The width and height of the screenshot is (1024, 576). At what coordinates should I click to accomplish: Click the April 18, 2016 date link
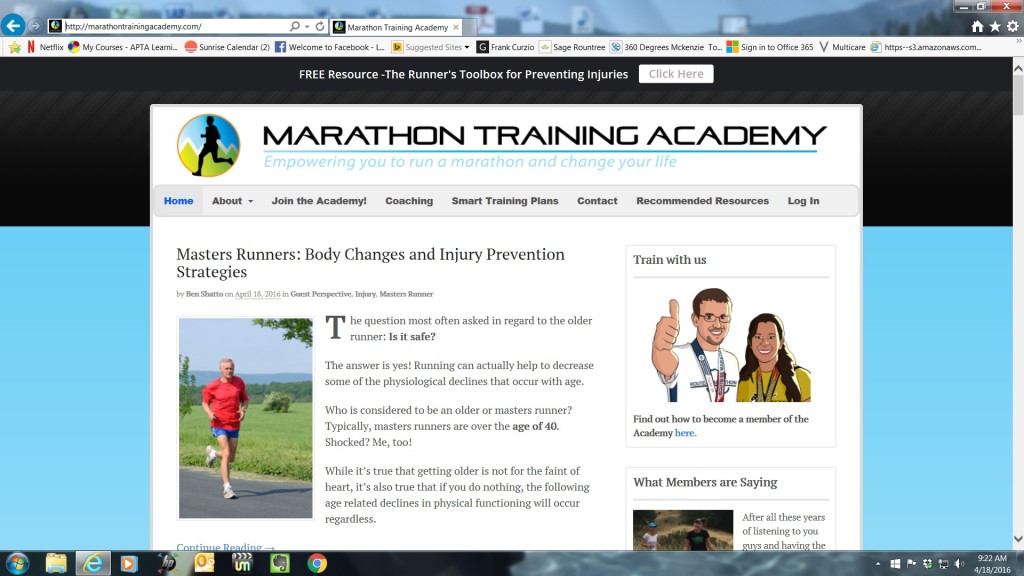(257, 294)
